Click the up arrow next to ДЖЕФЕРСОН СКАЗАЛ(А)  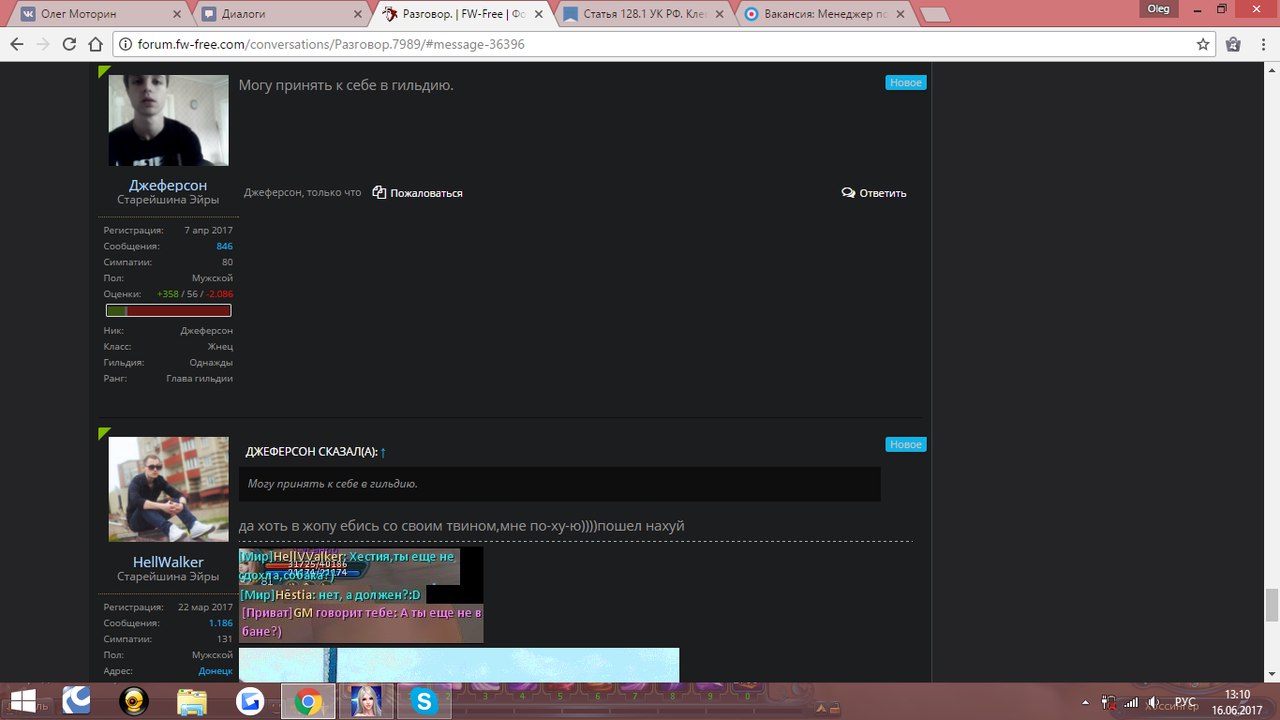click(x=383, y=453)
